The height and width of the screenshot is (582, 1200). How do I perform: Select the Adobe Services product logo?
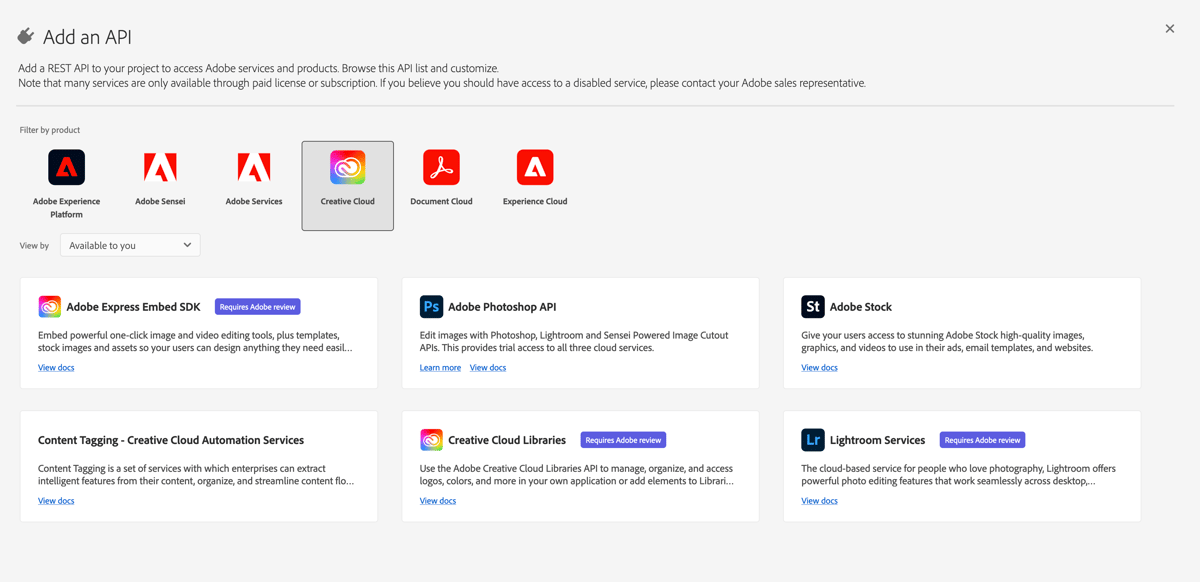254,166
